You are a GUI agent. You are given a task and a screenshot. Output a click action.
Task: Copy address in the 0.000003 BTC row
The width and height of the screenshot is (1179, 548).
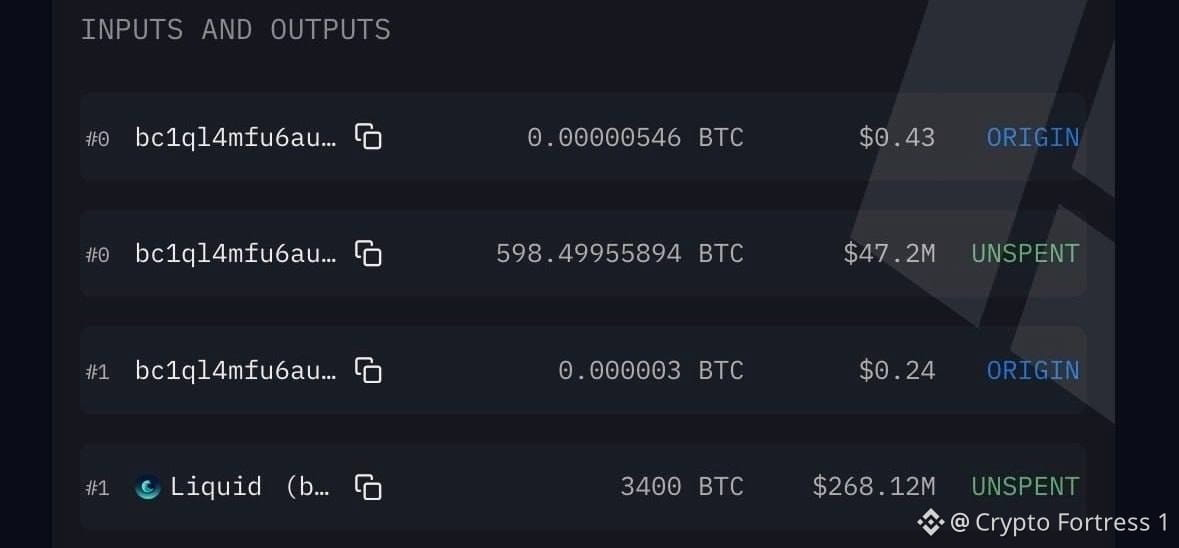coord(368,370)
